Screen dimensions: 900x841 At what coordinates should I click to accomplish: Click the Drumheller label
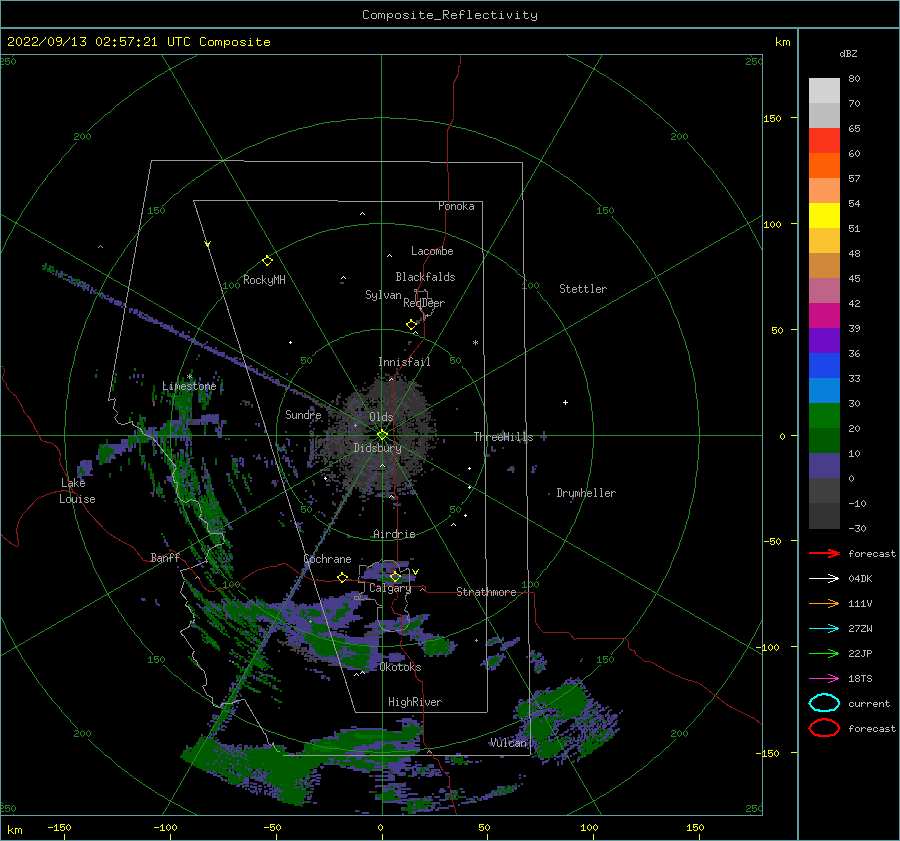pos(586,493)
